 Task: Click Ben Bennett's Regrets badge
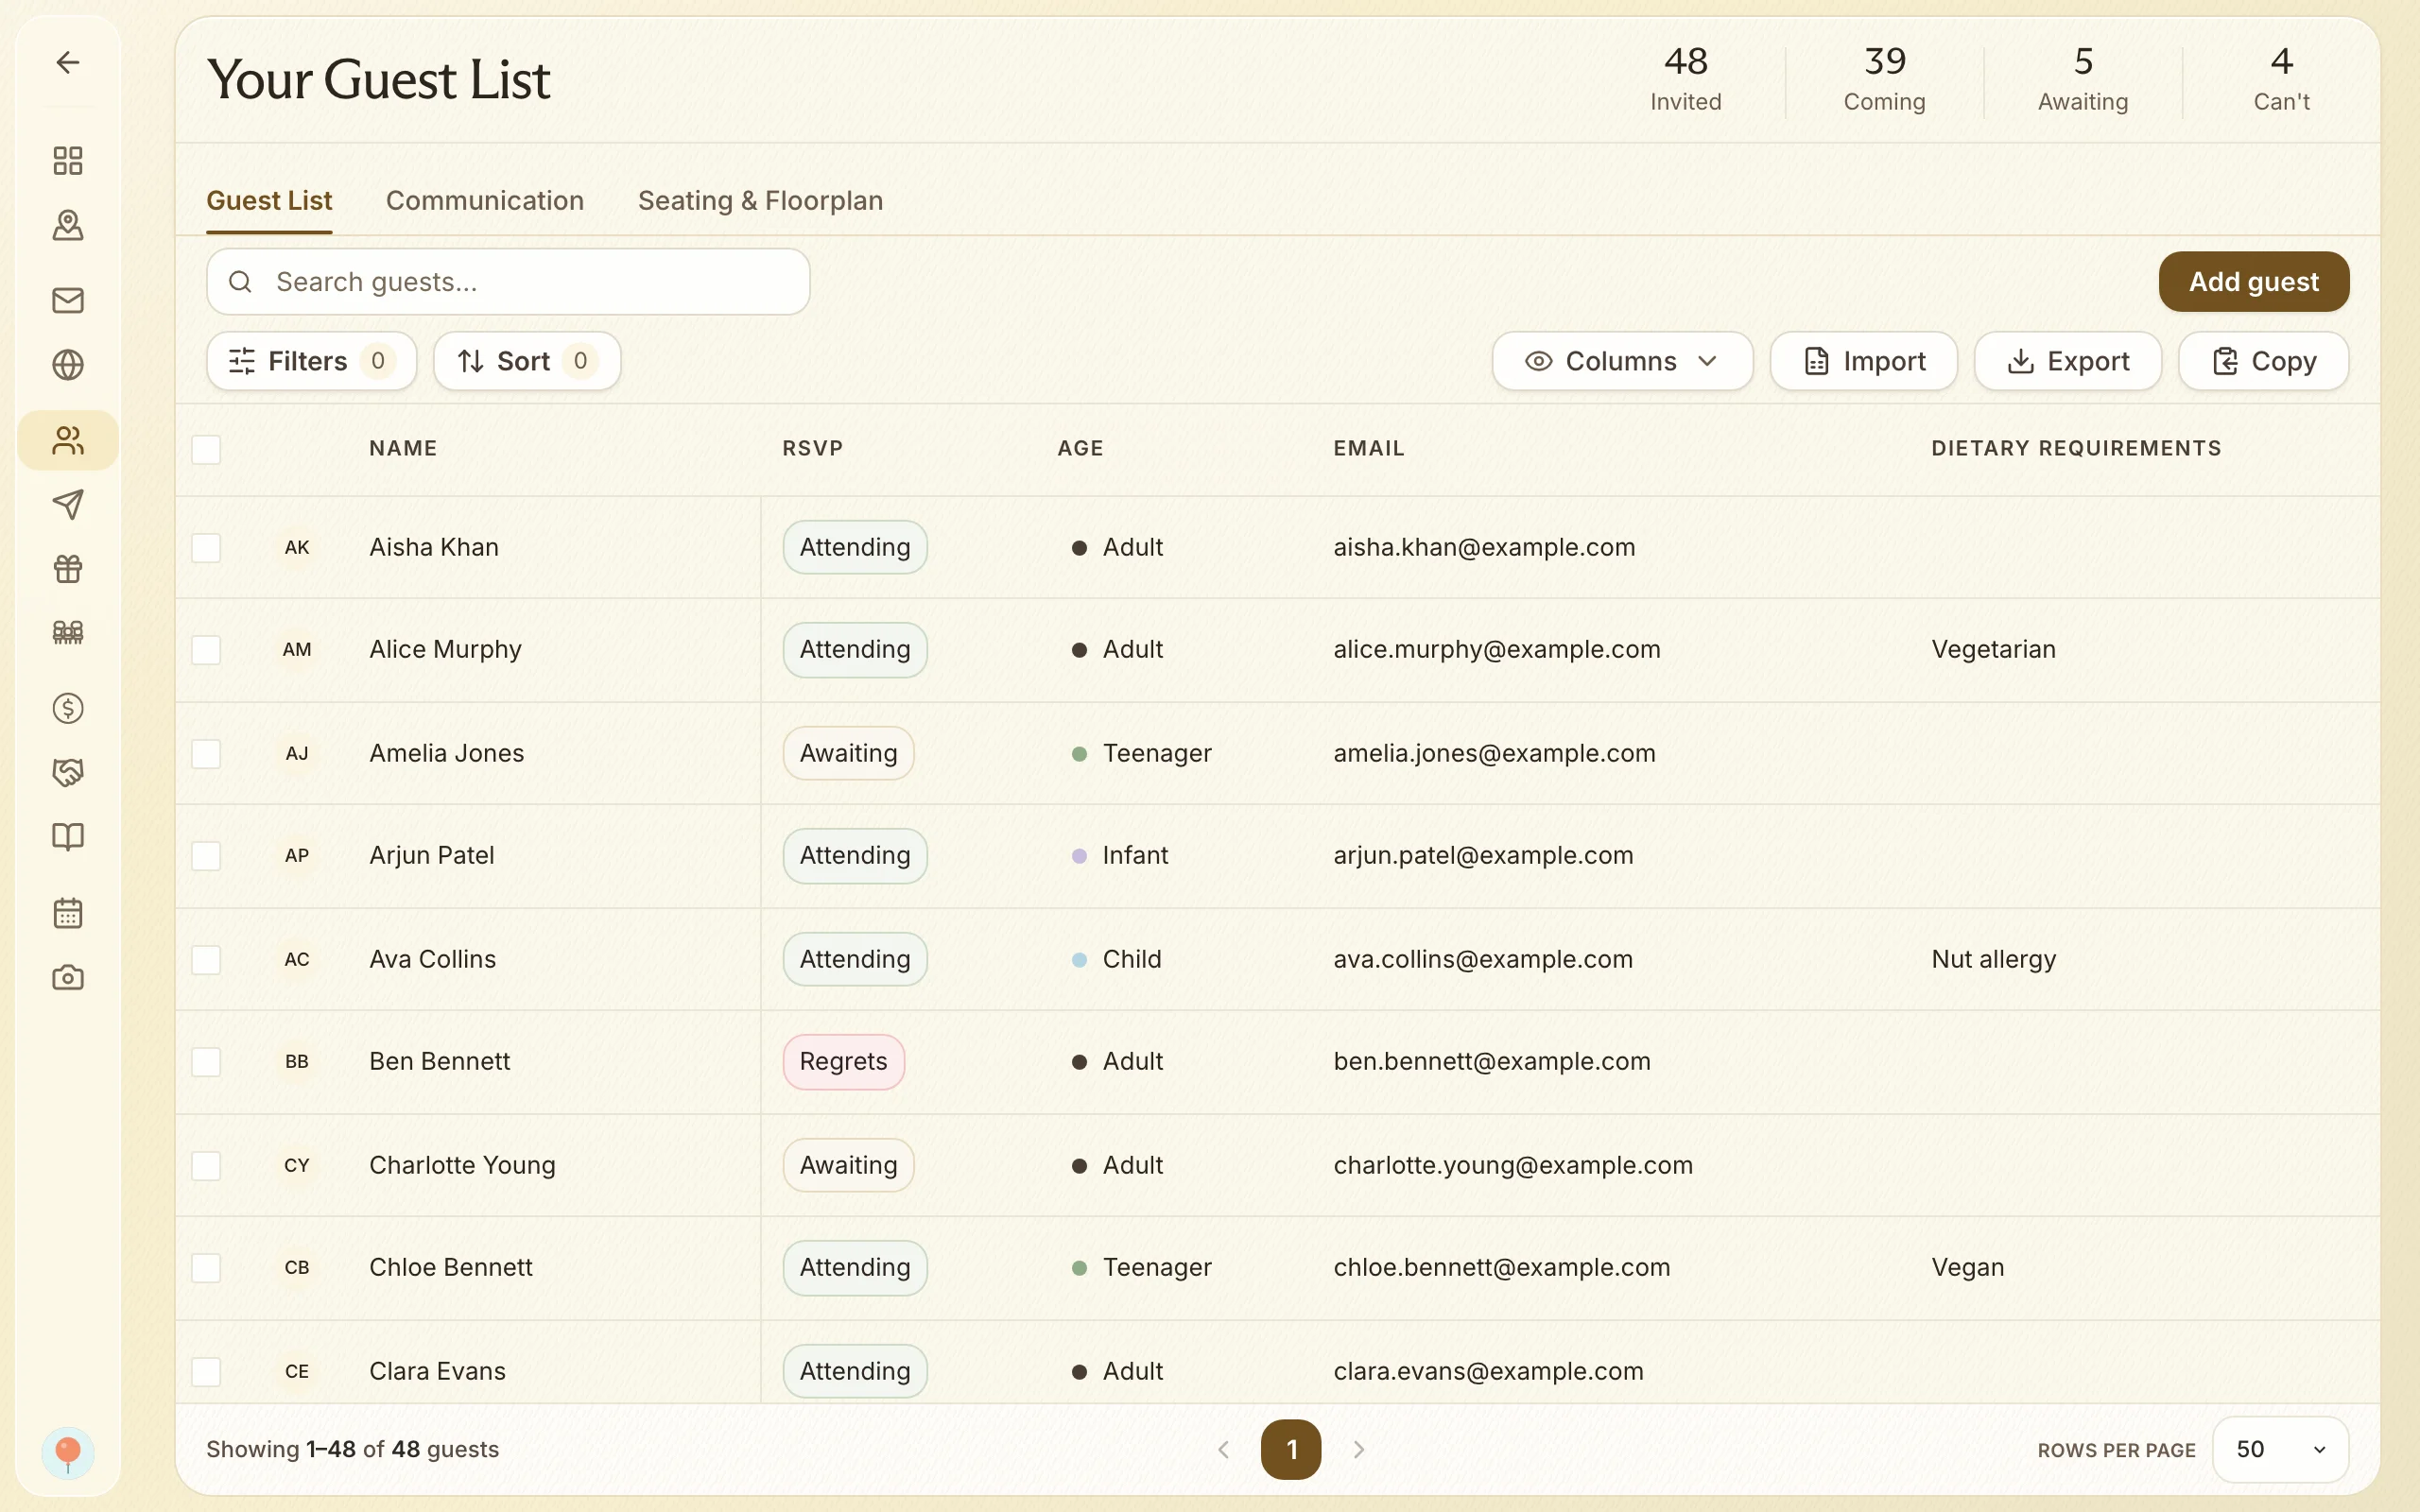843,1061
